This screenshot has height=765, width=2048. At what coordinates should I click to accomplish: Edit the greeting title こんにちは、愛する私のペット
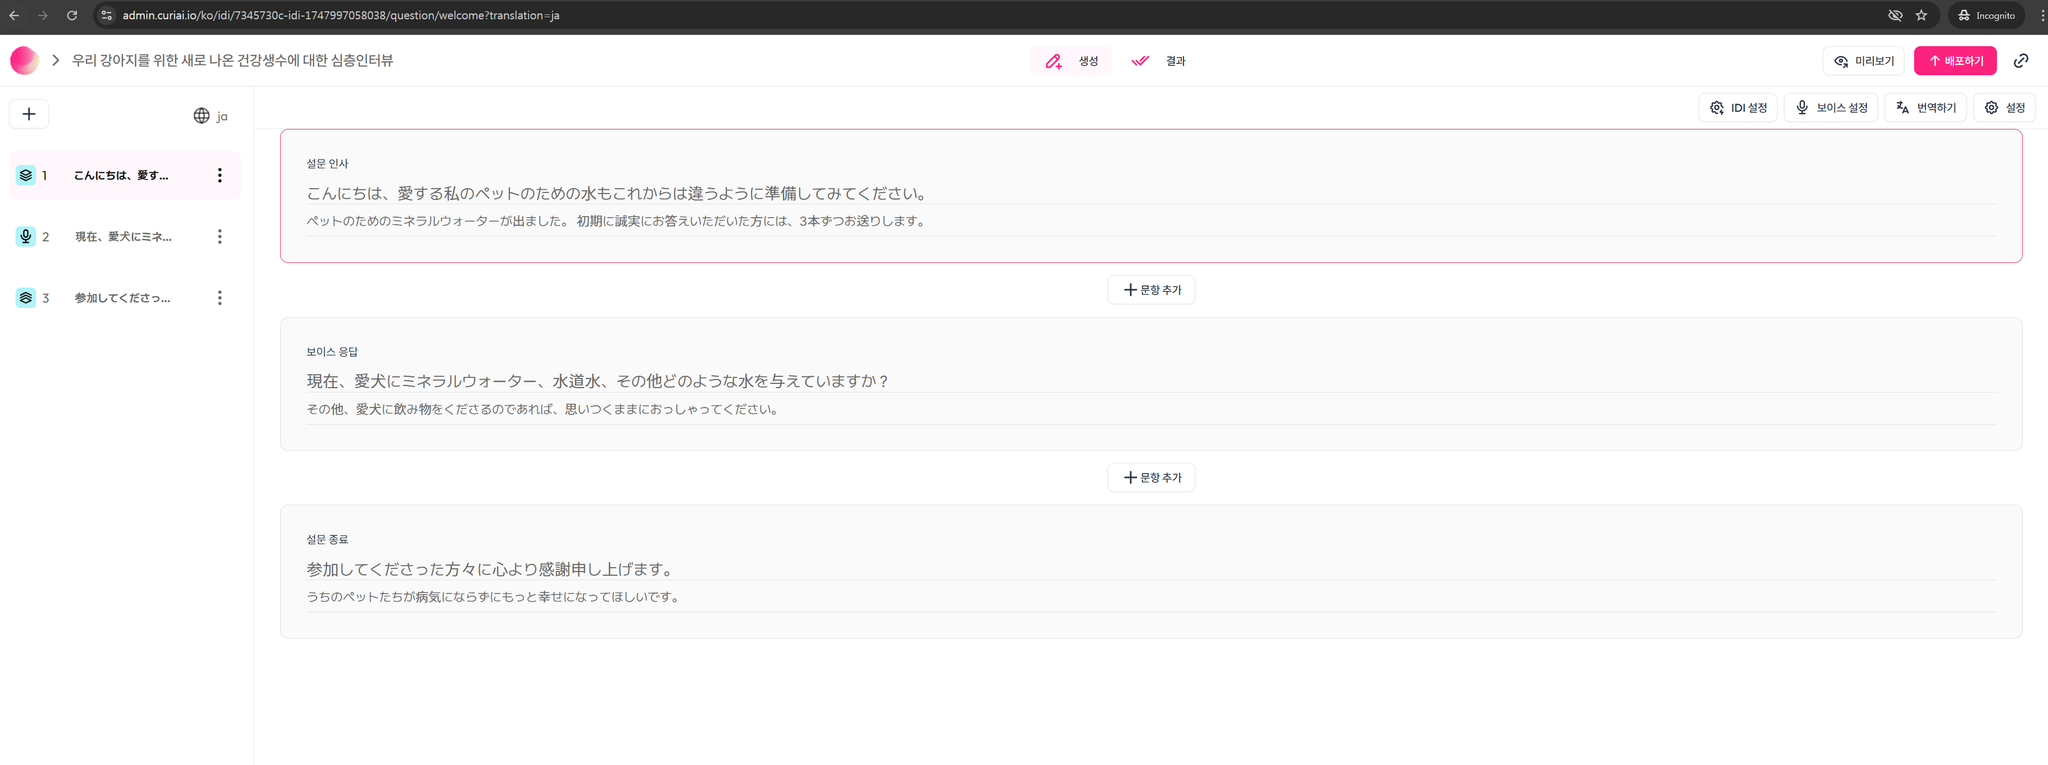[x=1151, y=193]
